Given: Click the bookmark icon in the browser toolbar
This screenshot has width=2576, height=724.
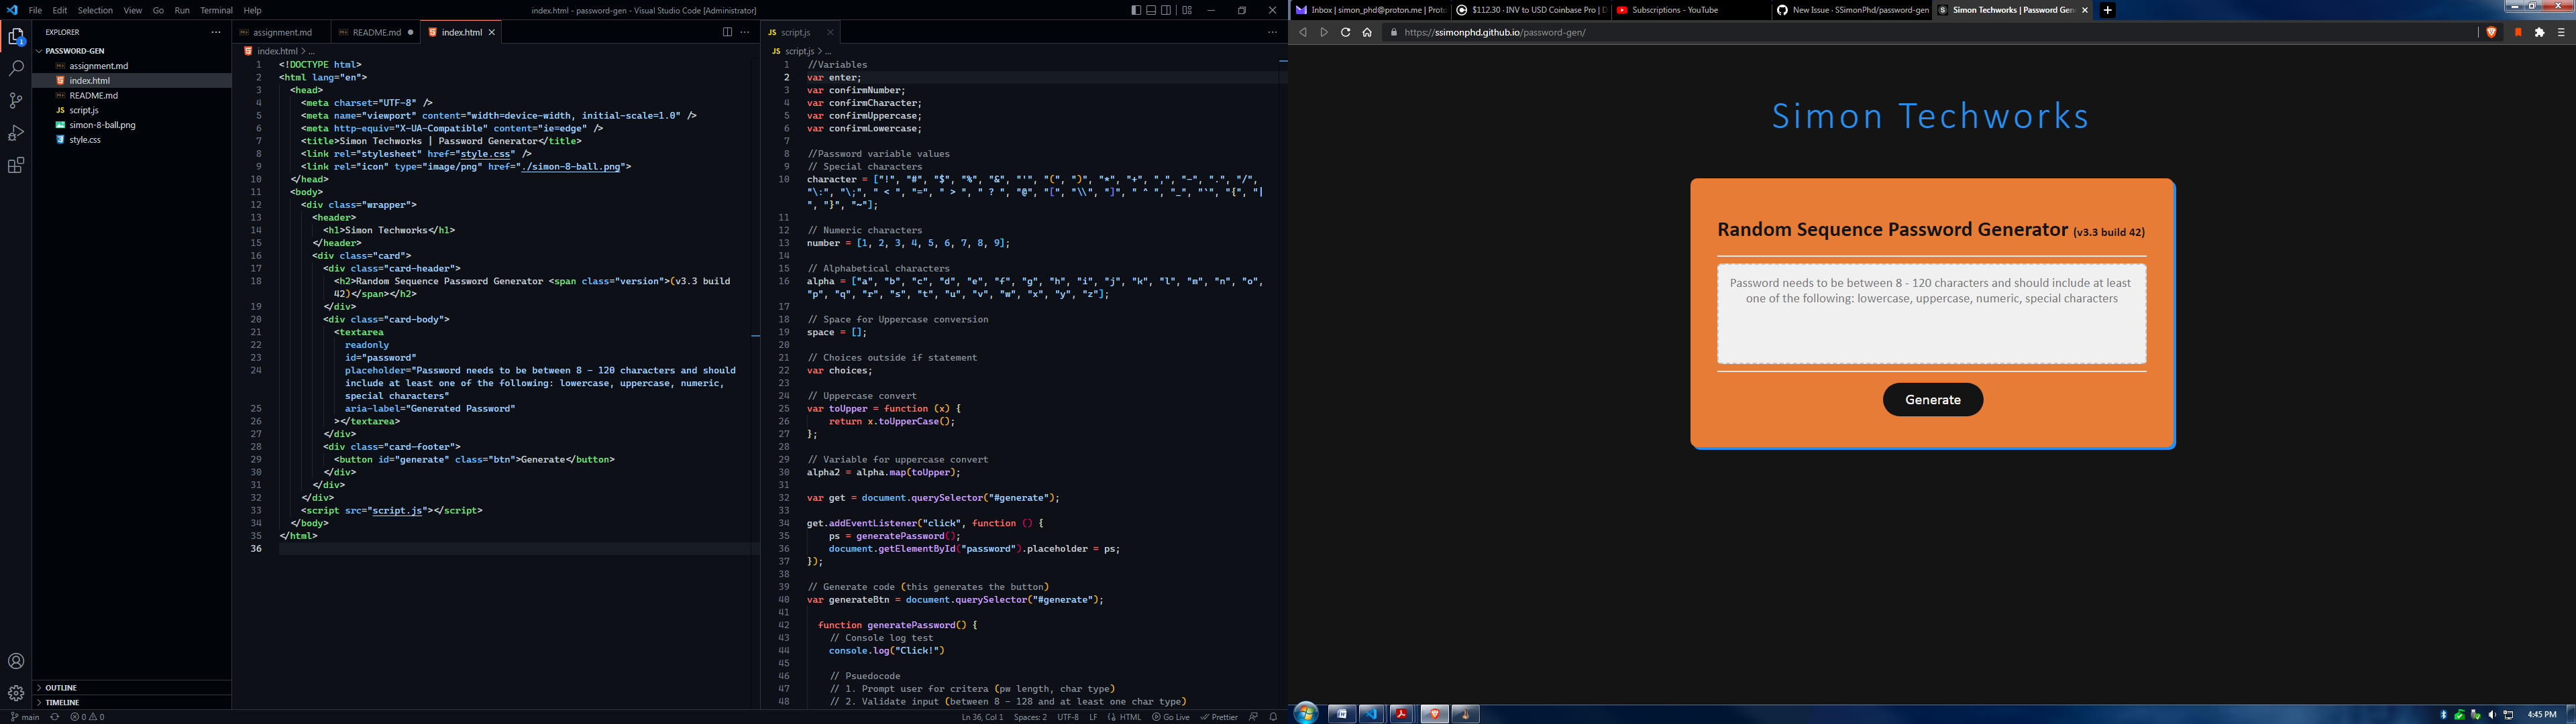Looking at the screenshot, I should (2518, 32).
